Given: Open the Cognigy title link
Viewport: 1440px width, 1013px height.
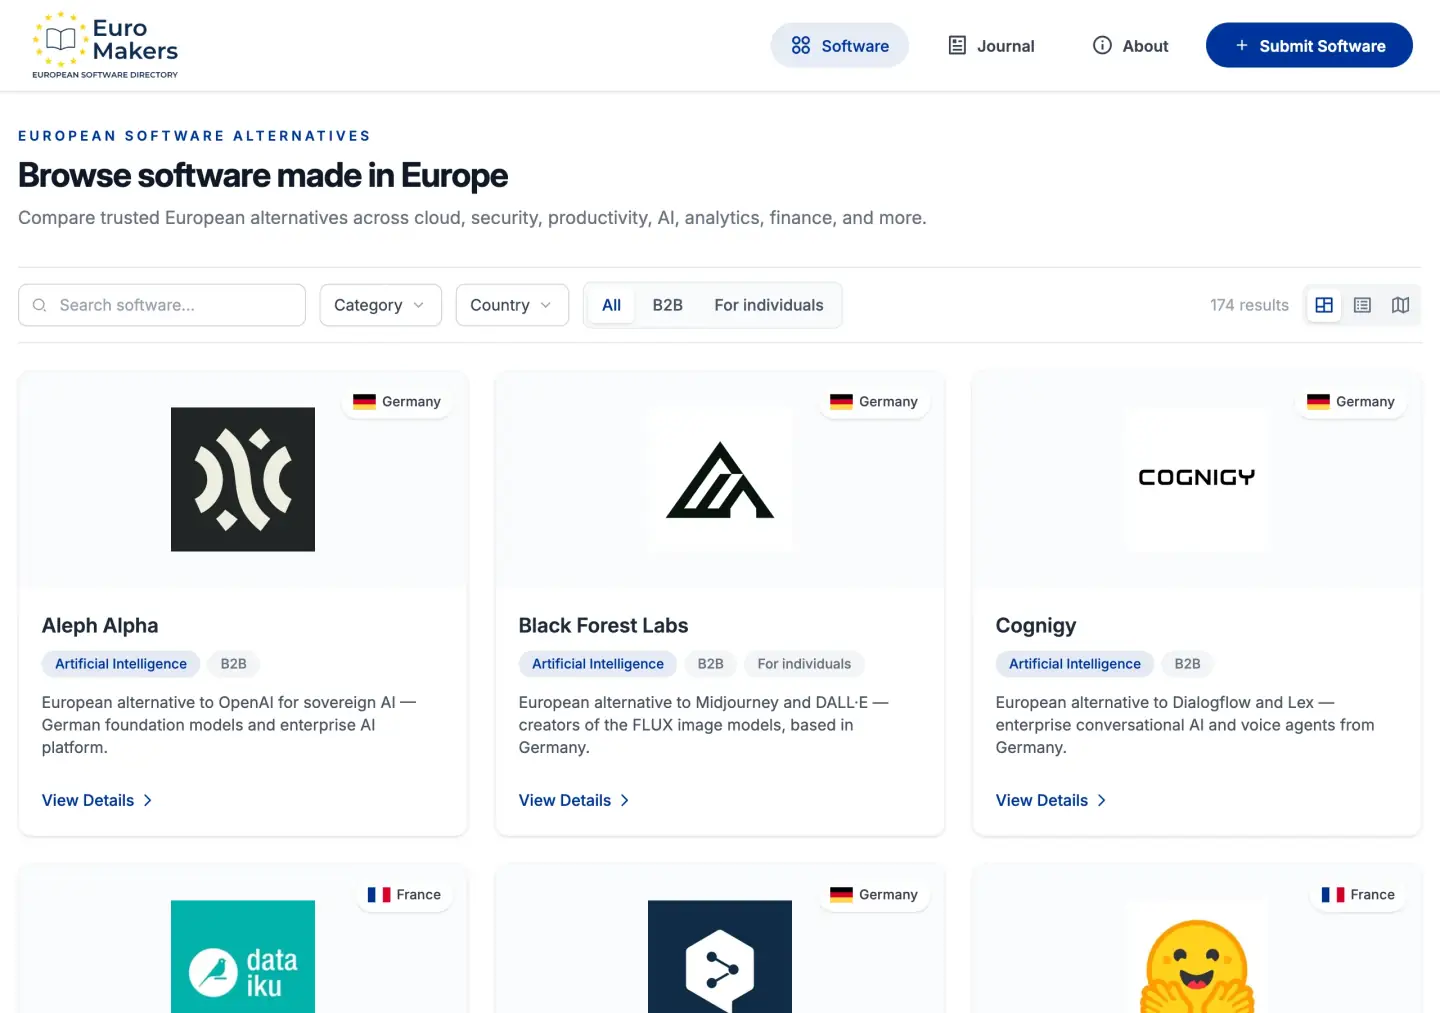Looking at the screenshot, I should tap(1036, 626).
